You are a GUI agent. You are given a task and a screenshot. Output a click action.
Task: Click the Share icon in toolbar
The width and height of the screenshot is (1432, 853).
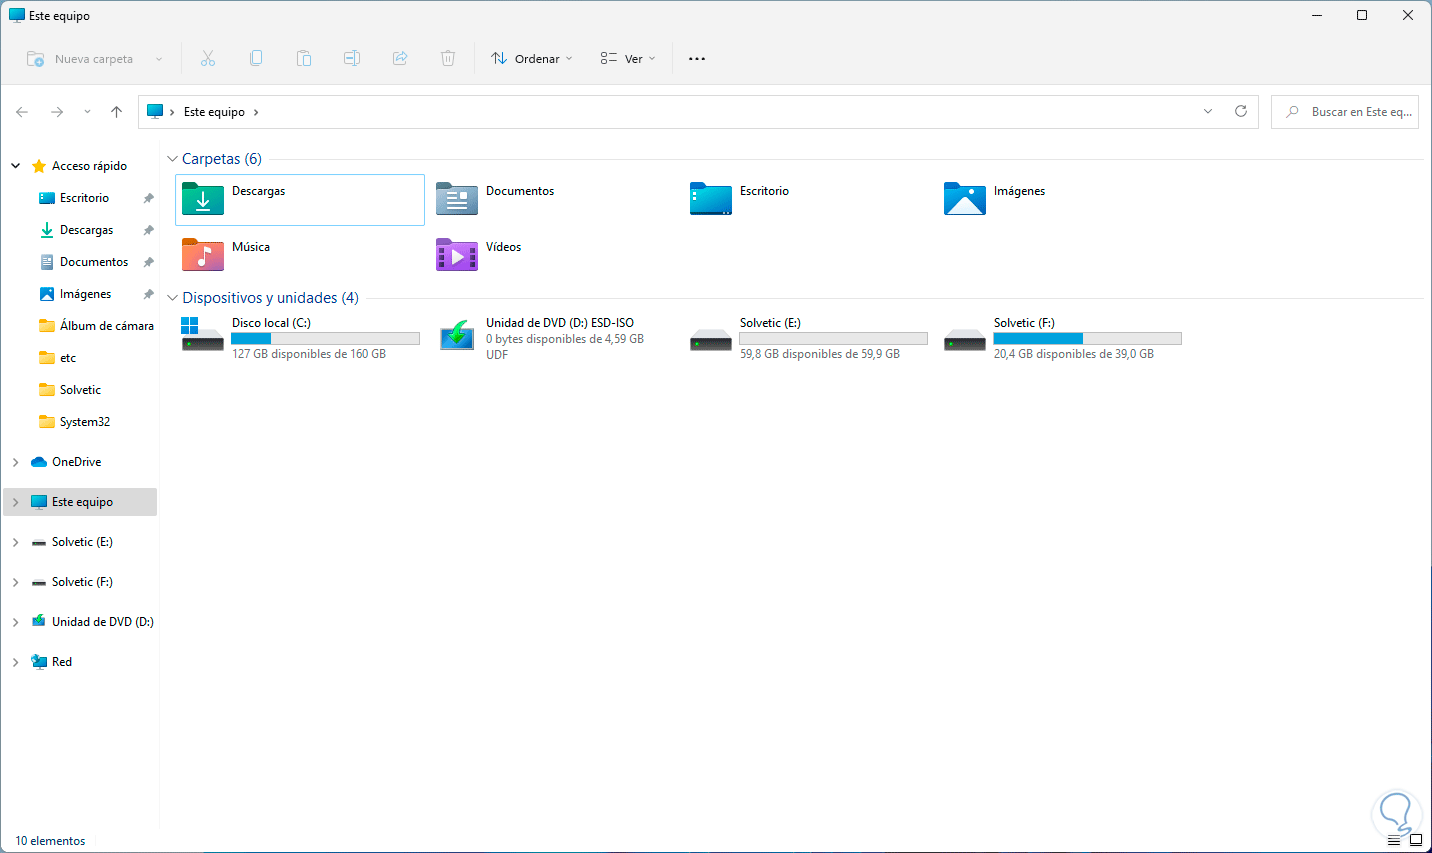coord(400,59)
